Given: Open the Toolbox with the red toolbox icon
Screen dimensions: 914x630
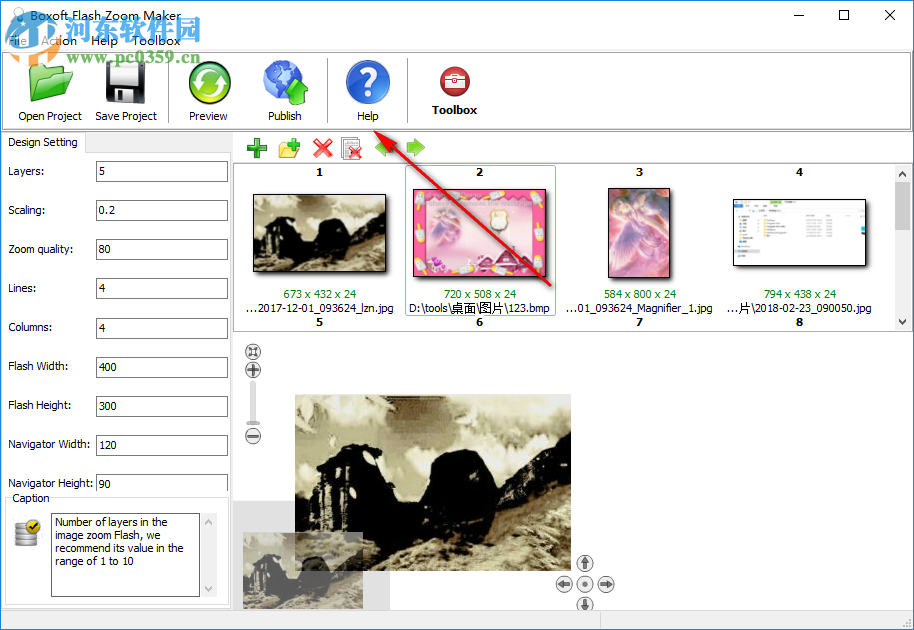Looking at the screenshot, I should [454, 82].
